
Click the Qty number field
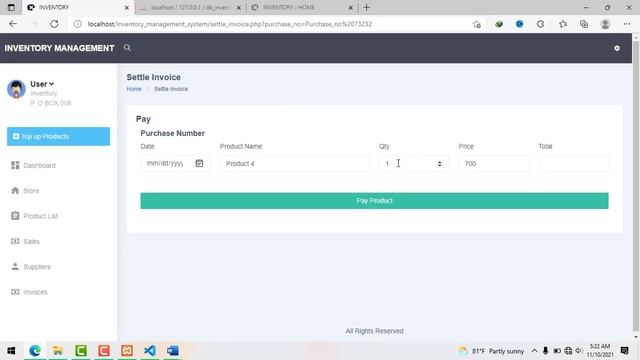click(413, 163)
